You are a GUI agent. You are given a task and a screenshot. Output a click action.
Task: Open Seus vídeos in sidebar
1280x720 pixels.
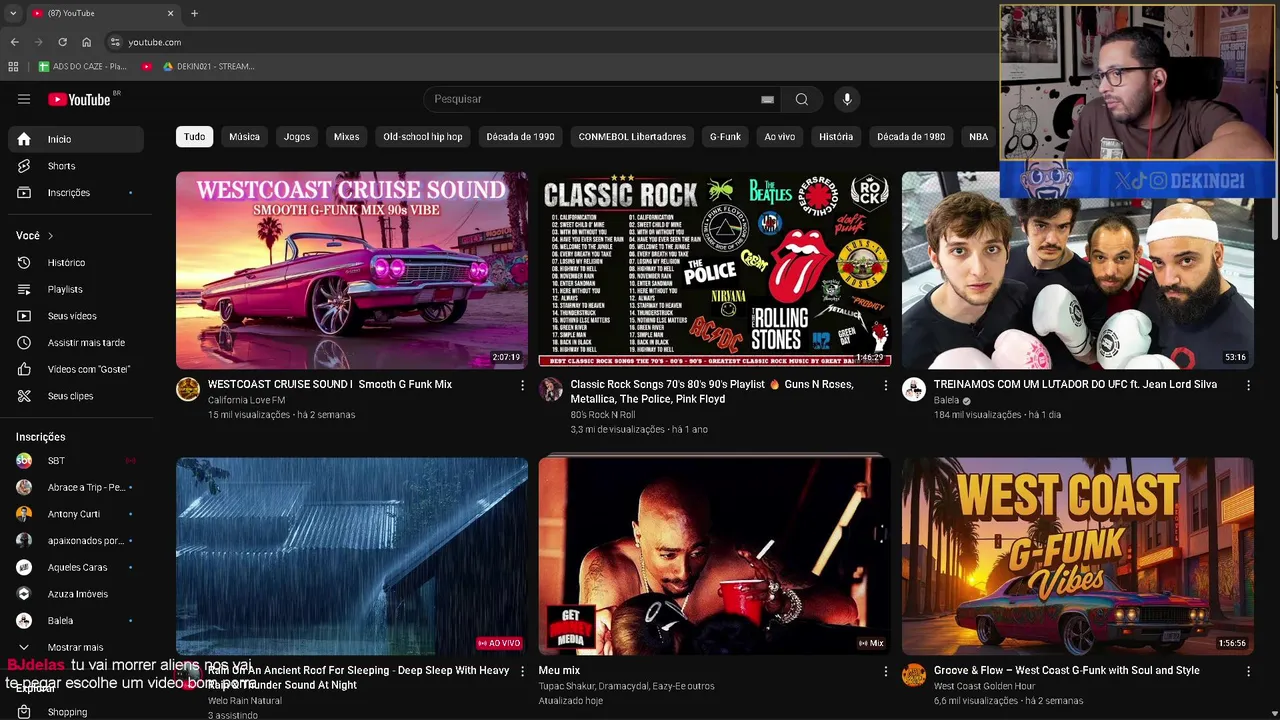76,316
